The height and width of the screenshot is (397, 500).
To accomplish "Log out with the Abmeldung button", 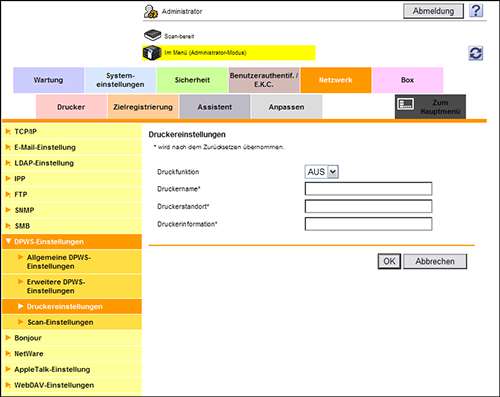I will [433, 11].
